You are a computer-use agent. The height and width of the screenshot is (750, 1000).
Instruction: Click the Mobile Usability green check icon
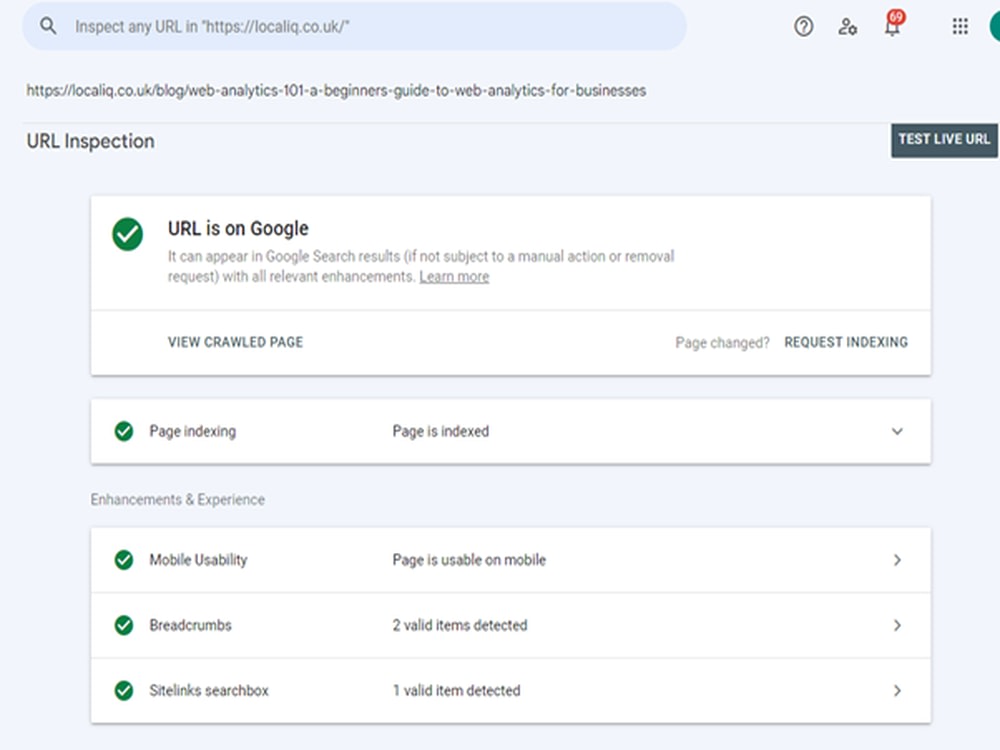click(x=124, y=560)
